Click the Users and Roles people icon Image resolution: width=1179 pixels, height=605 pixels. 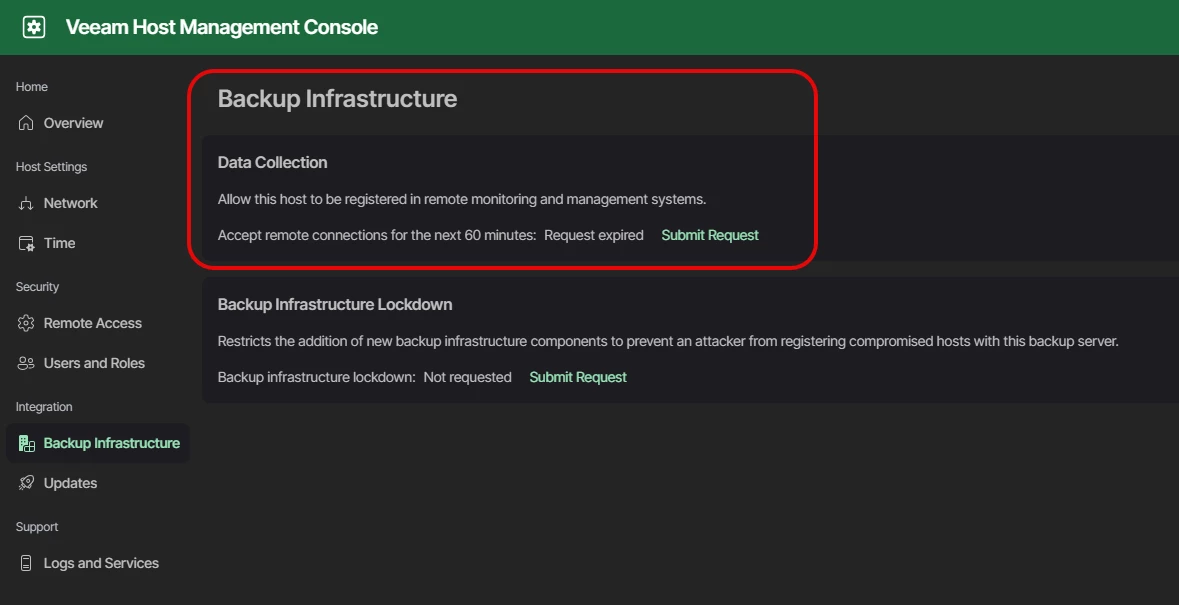coord(26,363)
